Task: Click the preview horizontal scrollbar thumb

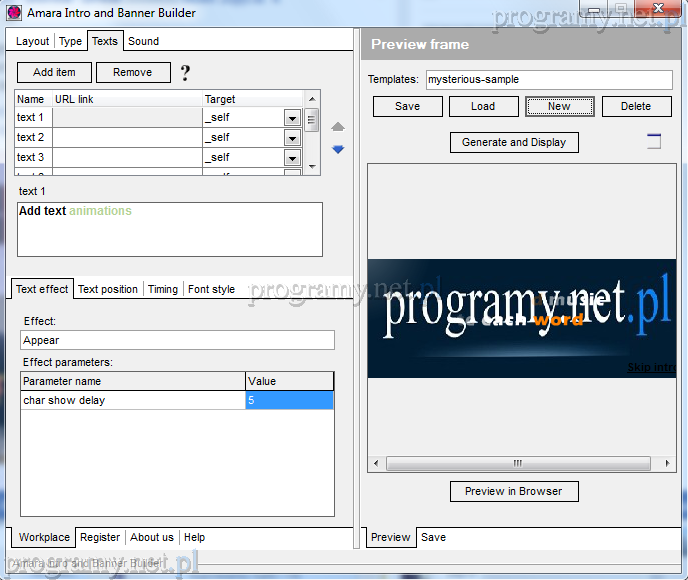Action: coord(517,463)
